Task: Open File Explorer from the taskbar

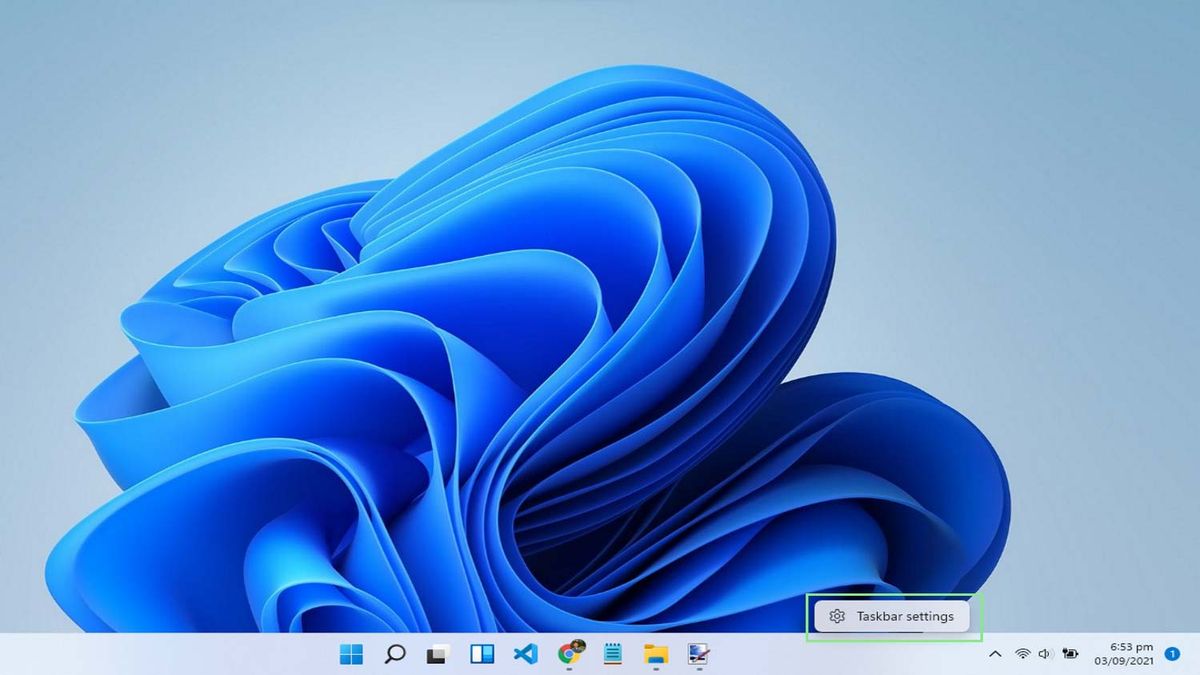Action: click(656, 656)
